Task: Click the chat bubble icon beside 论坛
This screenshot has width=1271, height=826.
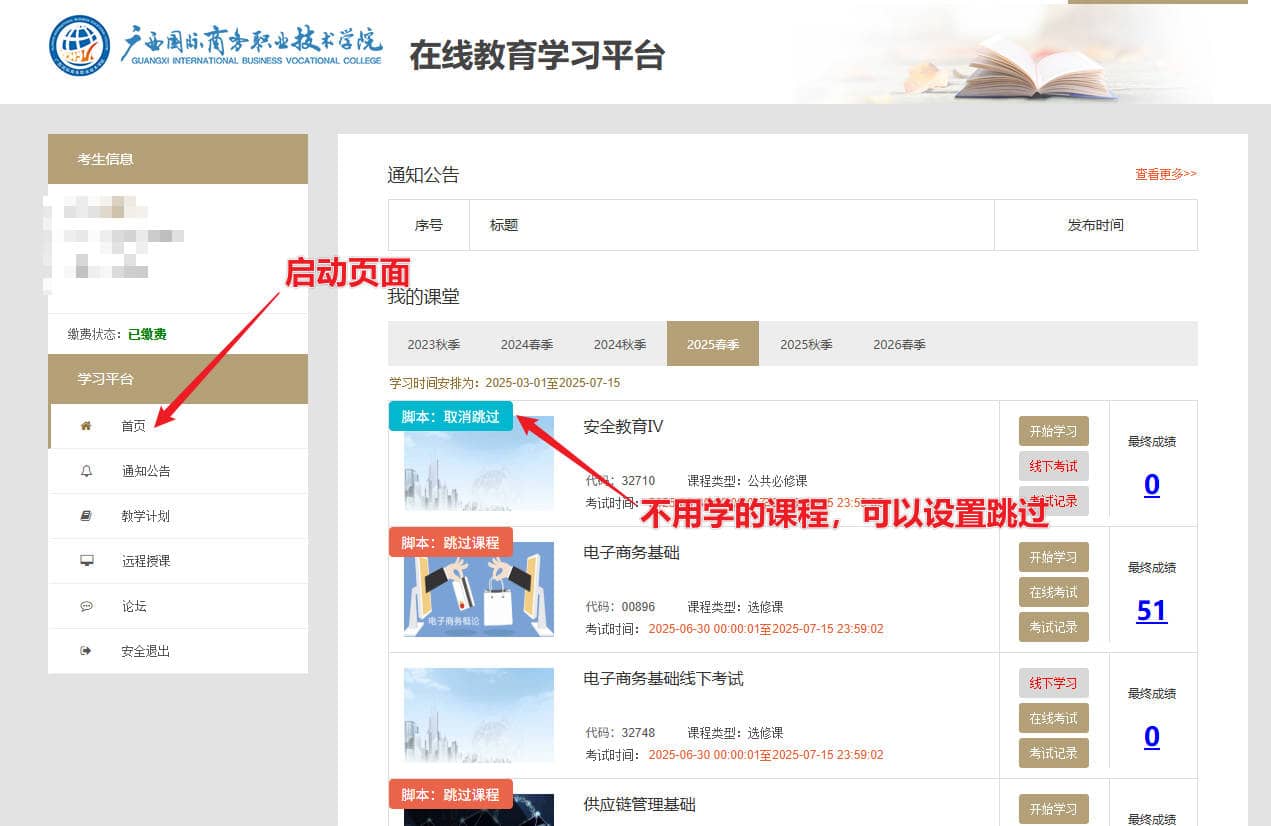Action: [86, 606]
